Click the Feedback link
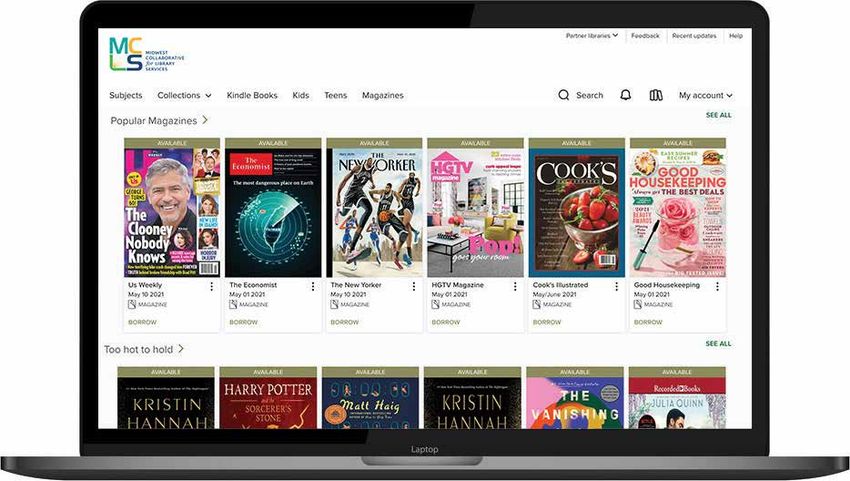 pyautogui.click(x=645, y=35)
